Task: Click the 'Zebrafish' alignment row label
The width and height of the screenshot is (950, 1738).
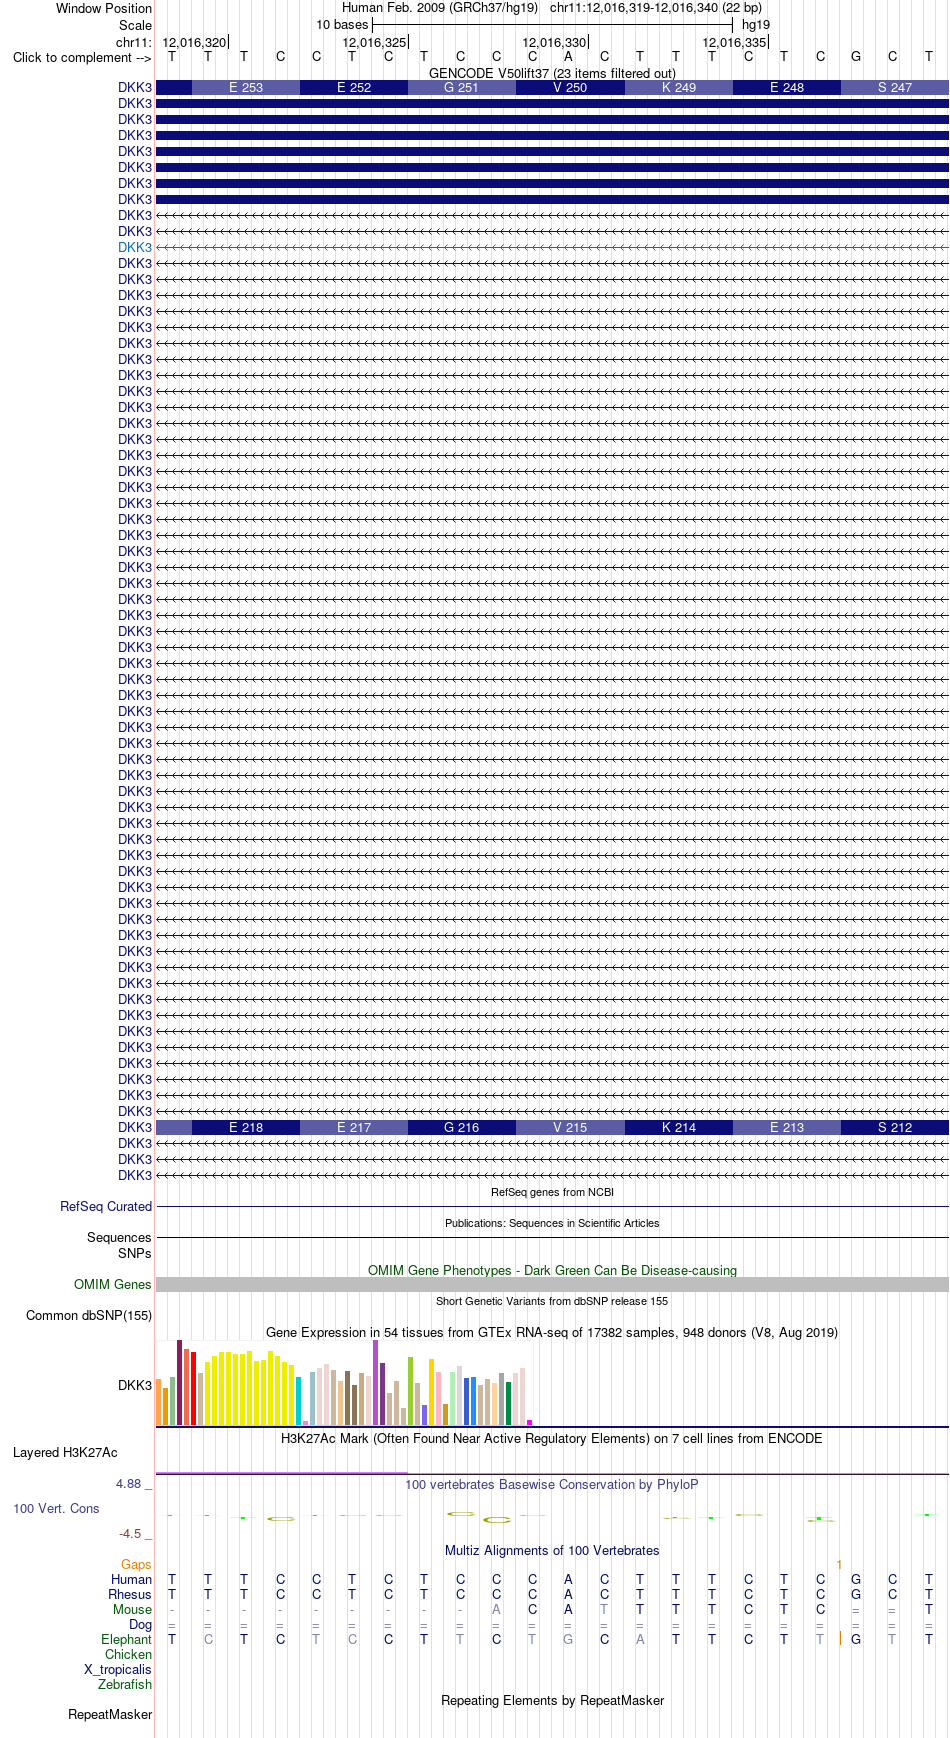Action: 125,1684
